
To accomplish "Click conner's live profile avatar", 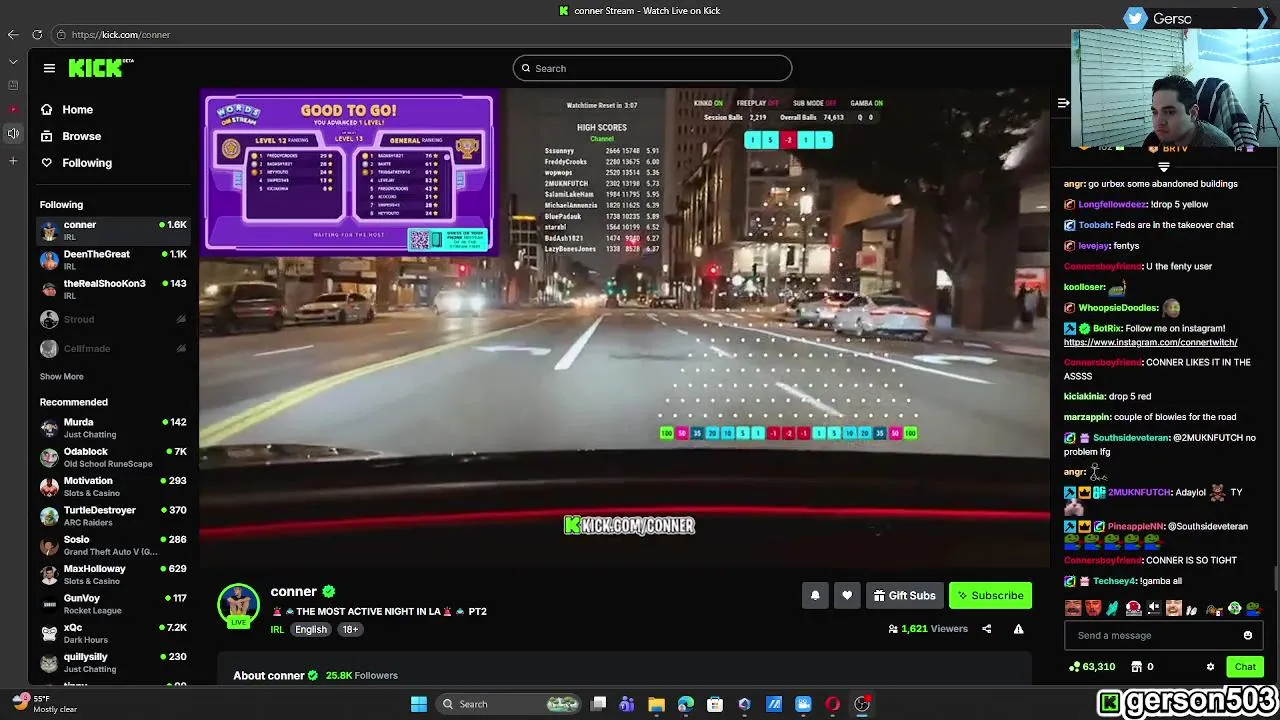I will (238, 605).
